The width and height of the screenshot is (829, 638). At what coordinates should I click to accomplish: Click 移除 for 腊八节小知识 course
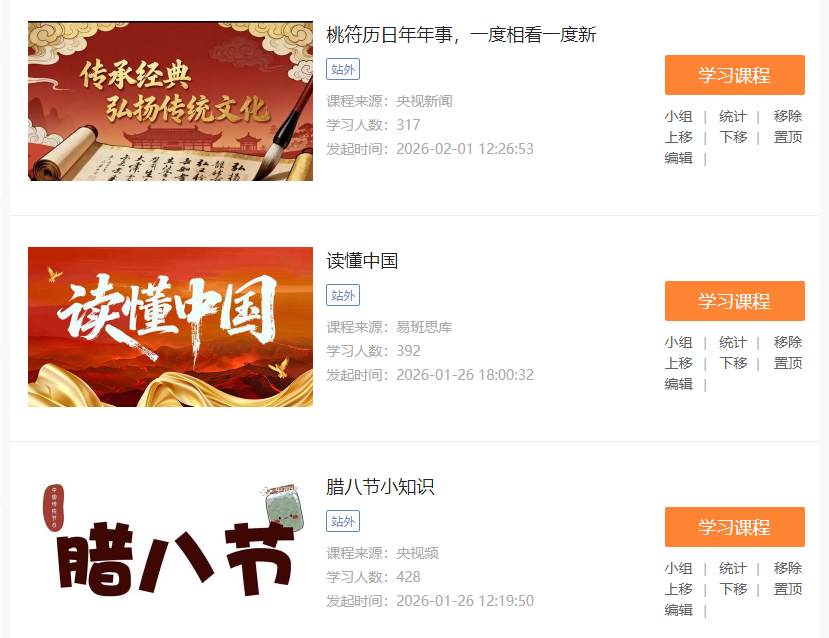pyautogui.click(x=788, y=568)
